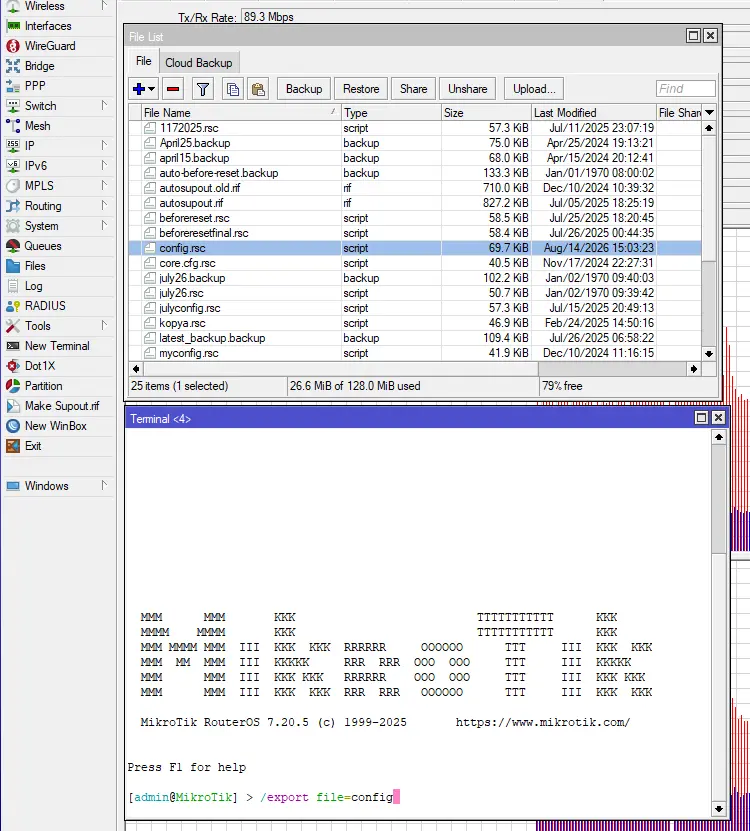Open the Log section
This screenshot has height=831, width=750.
pyautogui.click(x=33, y=286)
